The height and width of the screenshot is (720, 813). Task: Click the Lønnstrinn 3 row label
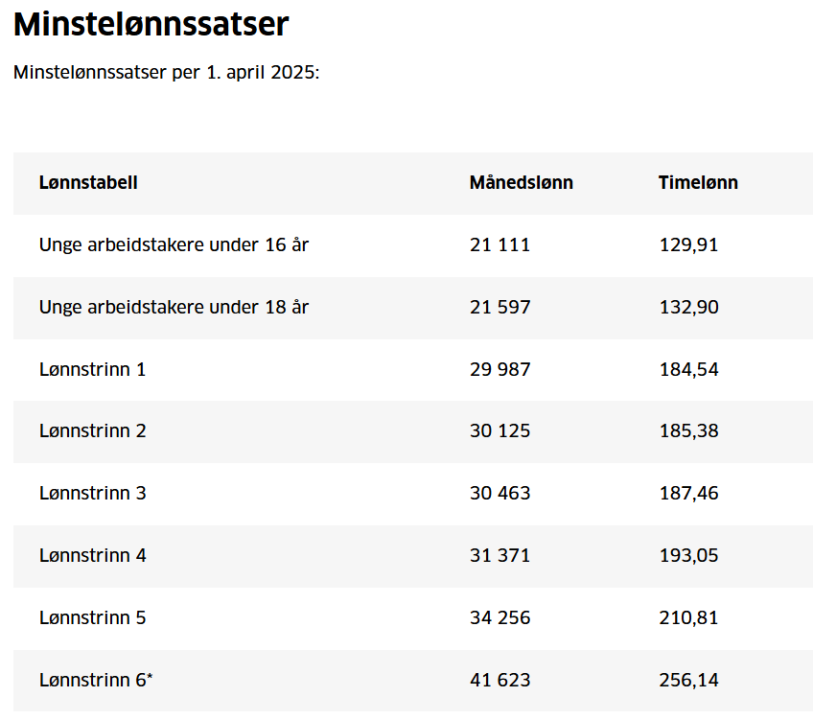pos(92,493)
